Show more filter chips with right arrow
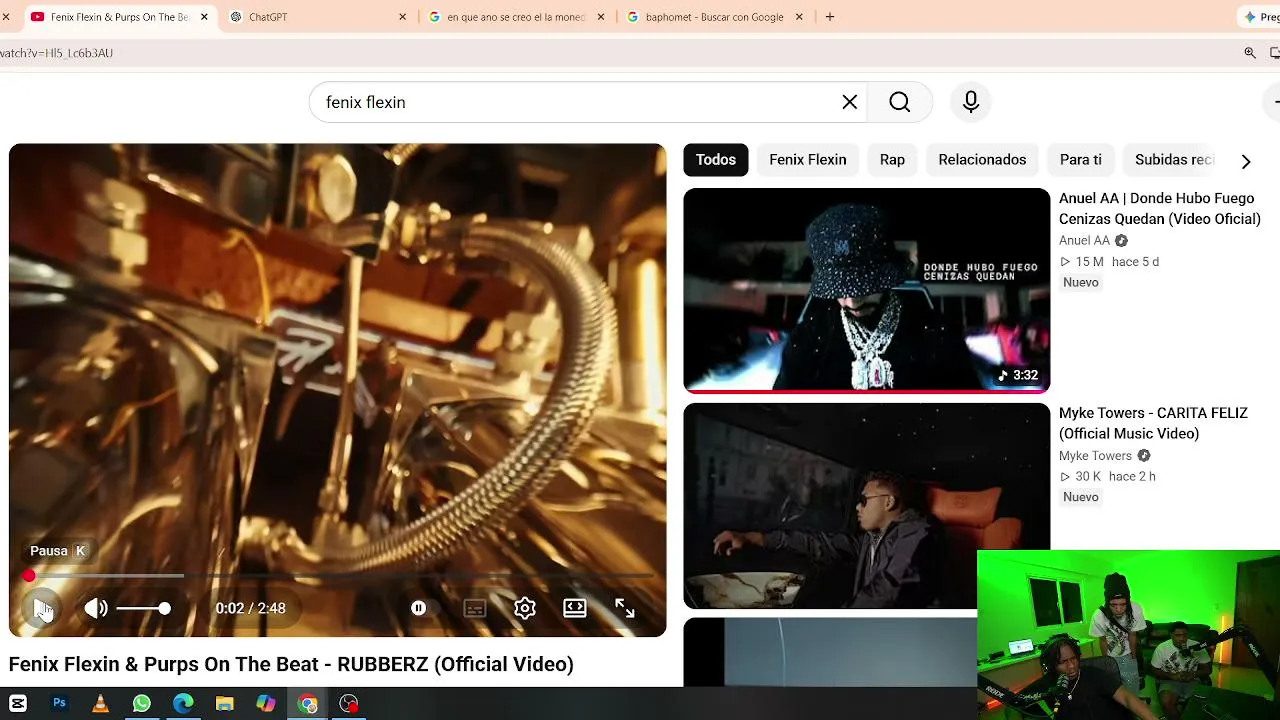This screenshot has height=720, width=1280. pyautogui.click(x=1246, y=161)
